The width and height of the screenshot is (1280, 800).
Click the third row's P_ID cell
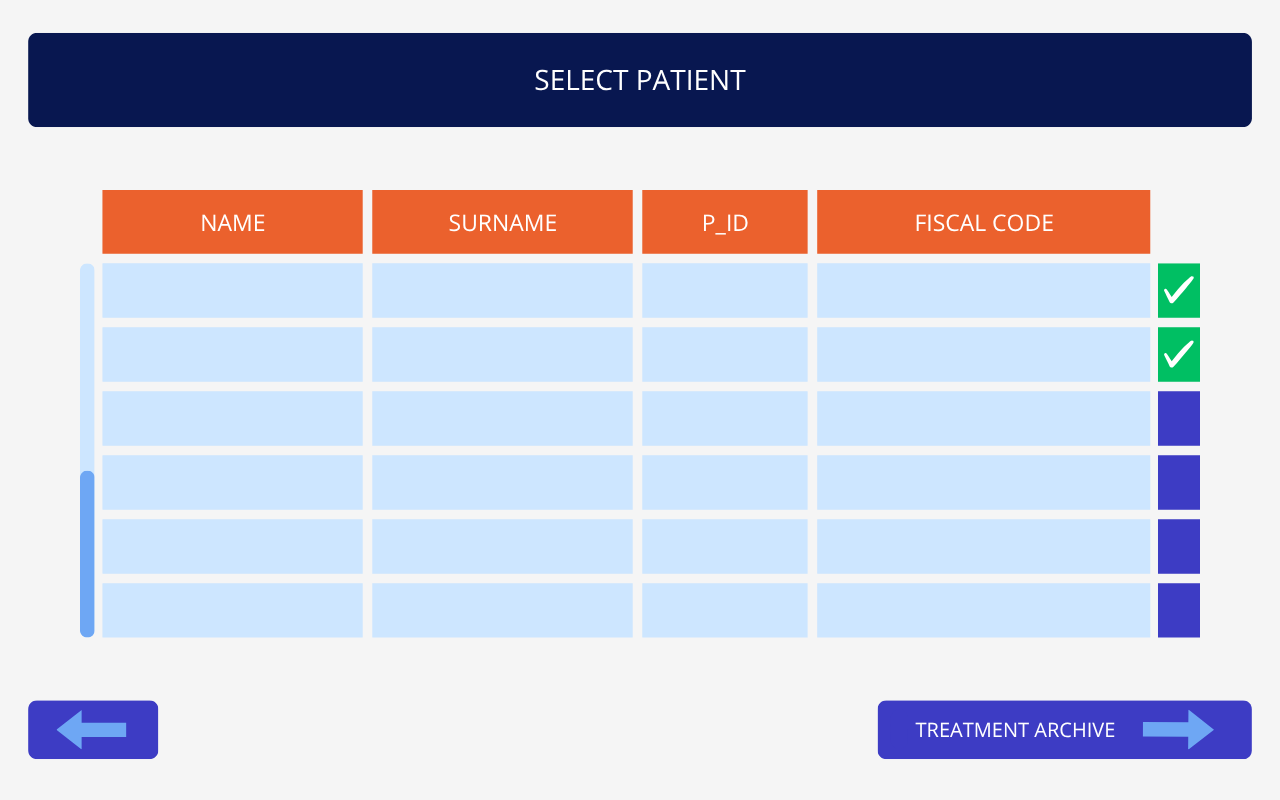[725, 419]
